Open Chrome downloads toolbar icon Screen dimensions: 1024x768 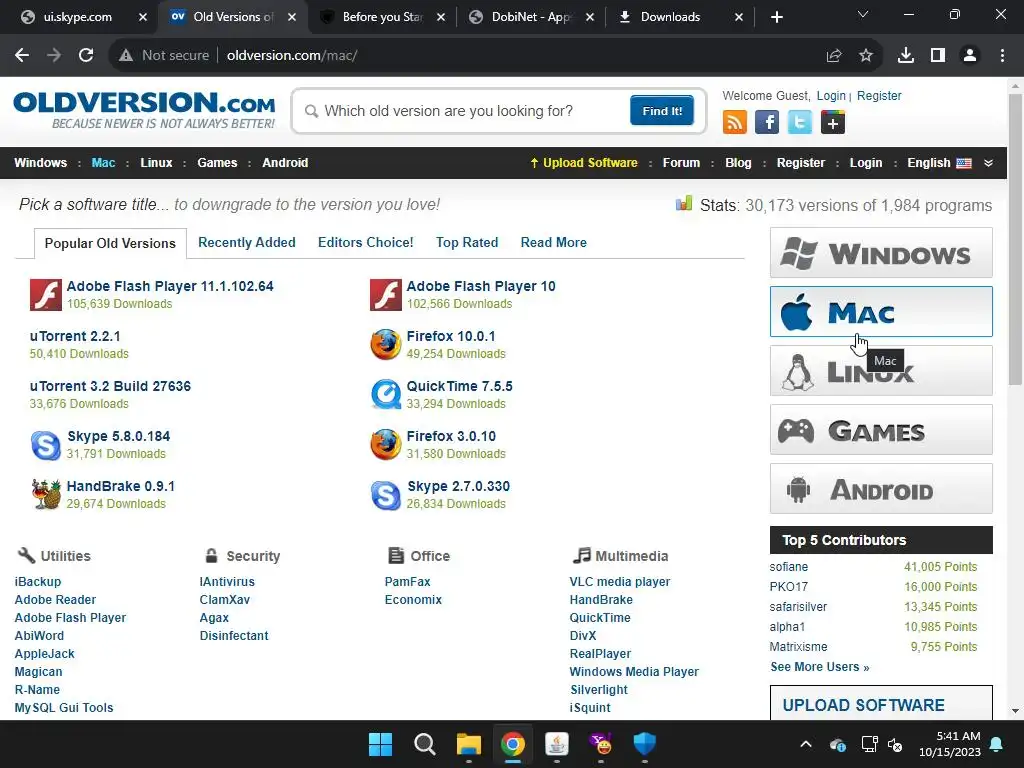tap(906, 56)
